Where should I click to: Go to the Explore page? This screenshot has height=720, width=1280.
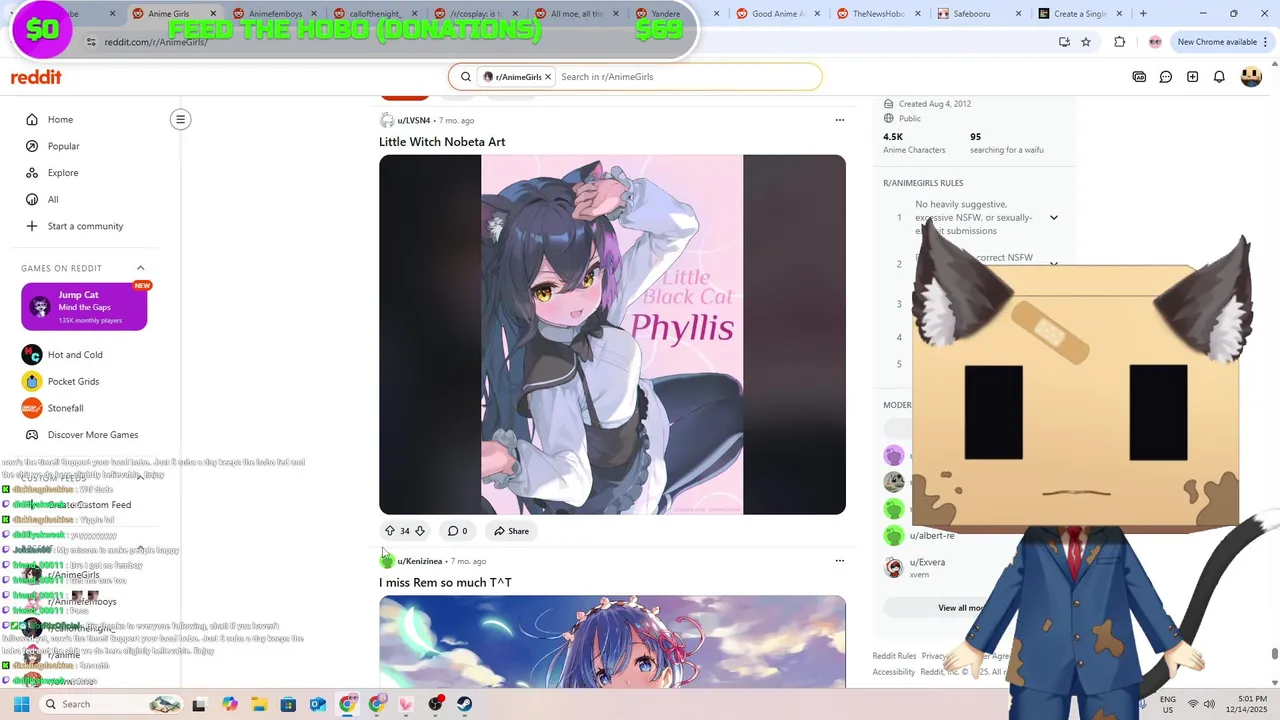[x=63, y=173]
